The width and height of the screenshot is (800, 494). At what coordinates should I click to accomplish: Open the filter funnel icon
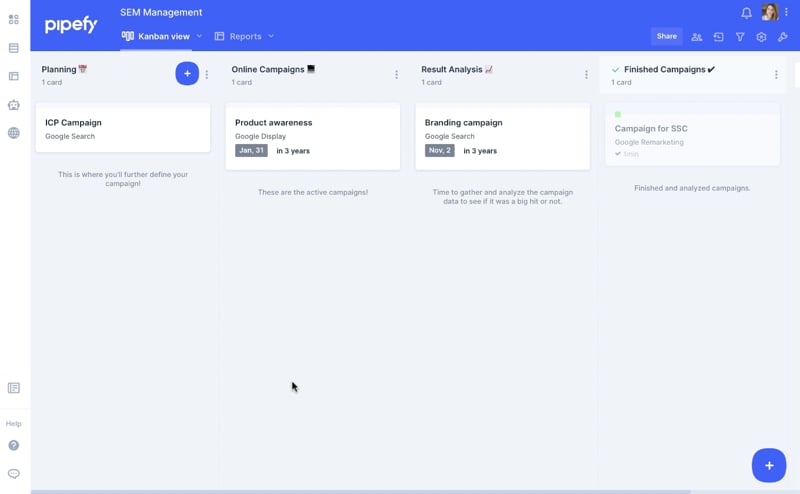point(740,37)
